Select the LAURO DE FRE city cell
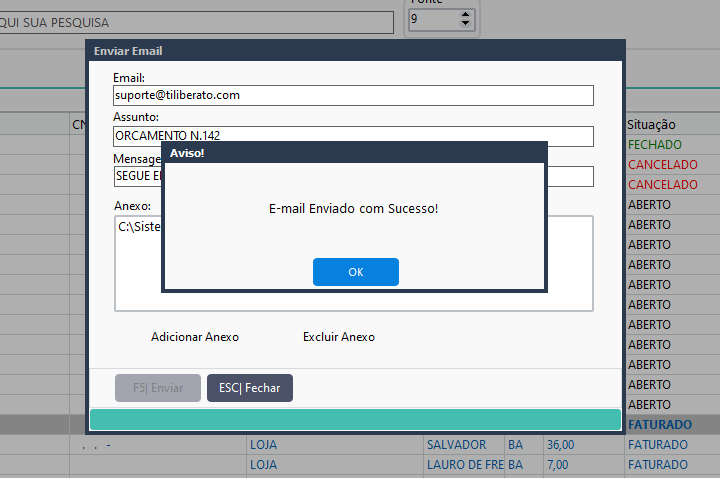 coord(465,465)
